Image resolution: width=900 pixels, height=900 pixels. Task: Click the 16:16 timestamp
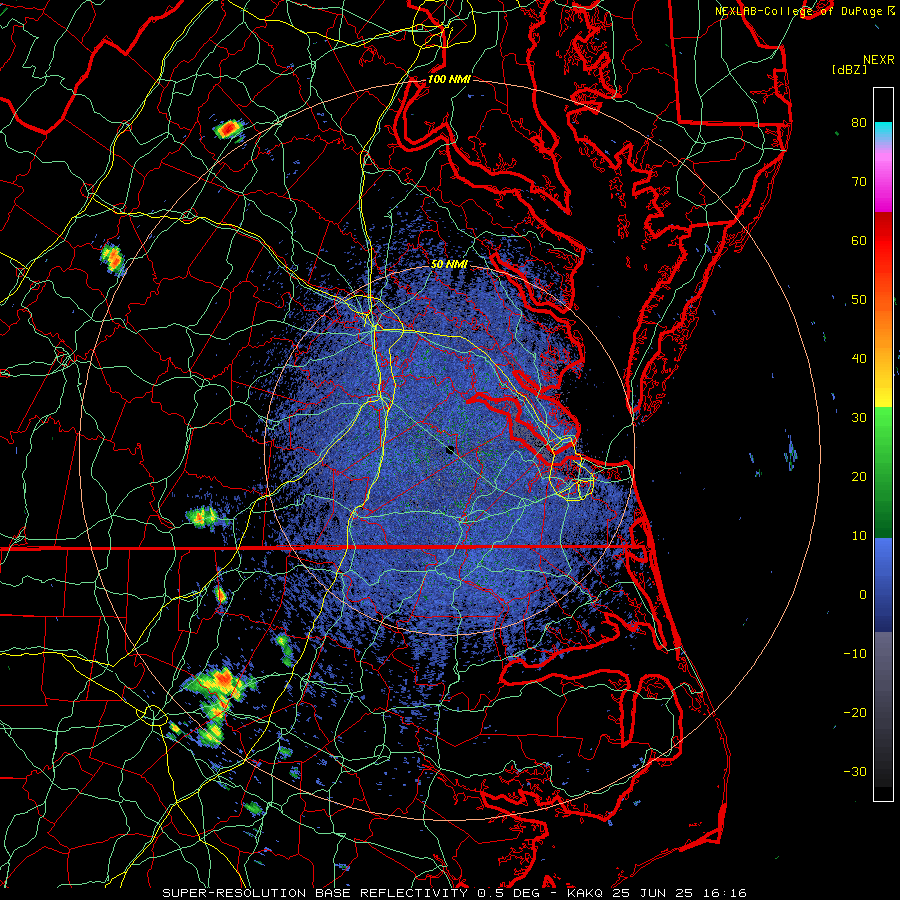[724, 893]
